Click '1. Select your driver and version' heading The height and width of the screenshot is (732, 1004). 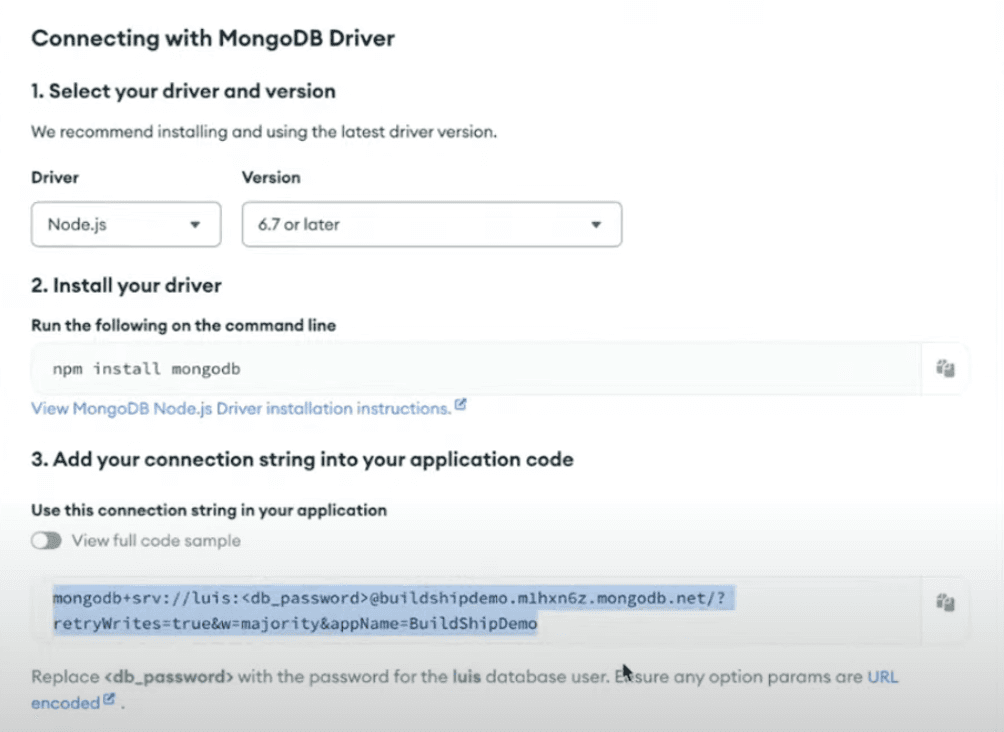coord(183,91)
